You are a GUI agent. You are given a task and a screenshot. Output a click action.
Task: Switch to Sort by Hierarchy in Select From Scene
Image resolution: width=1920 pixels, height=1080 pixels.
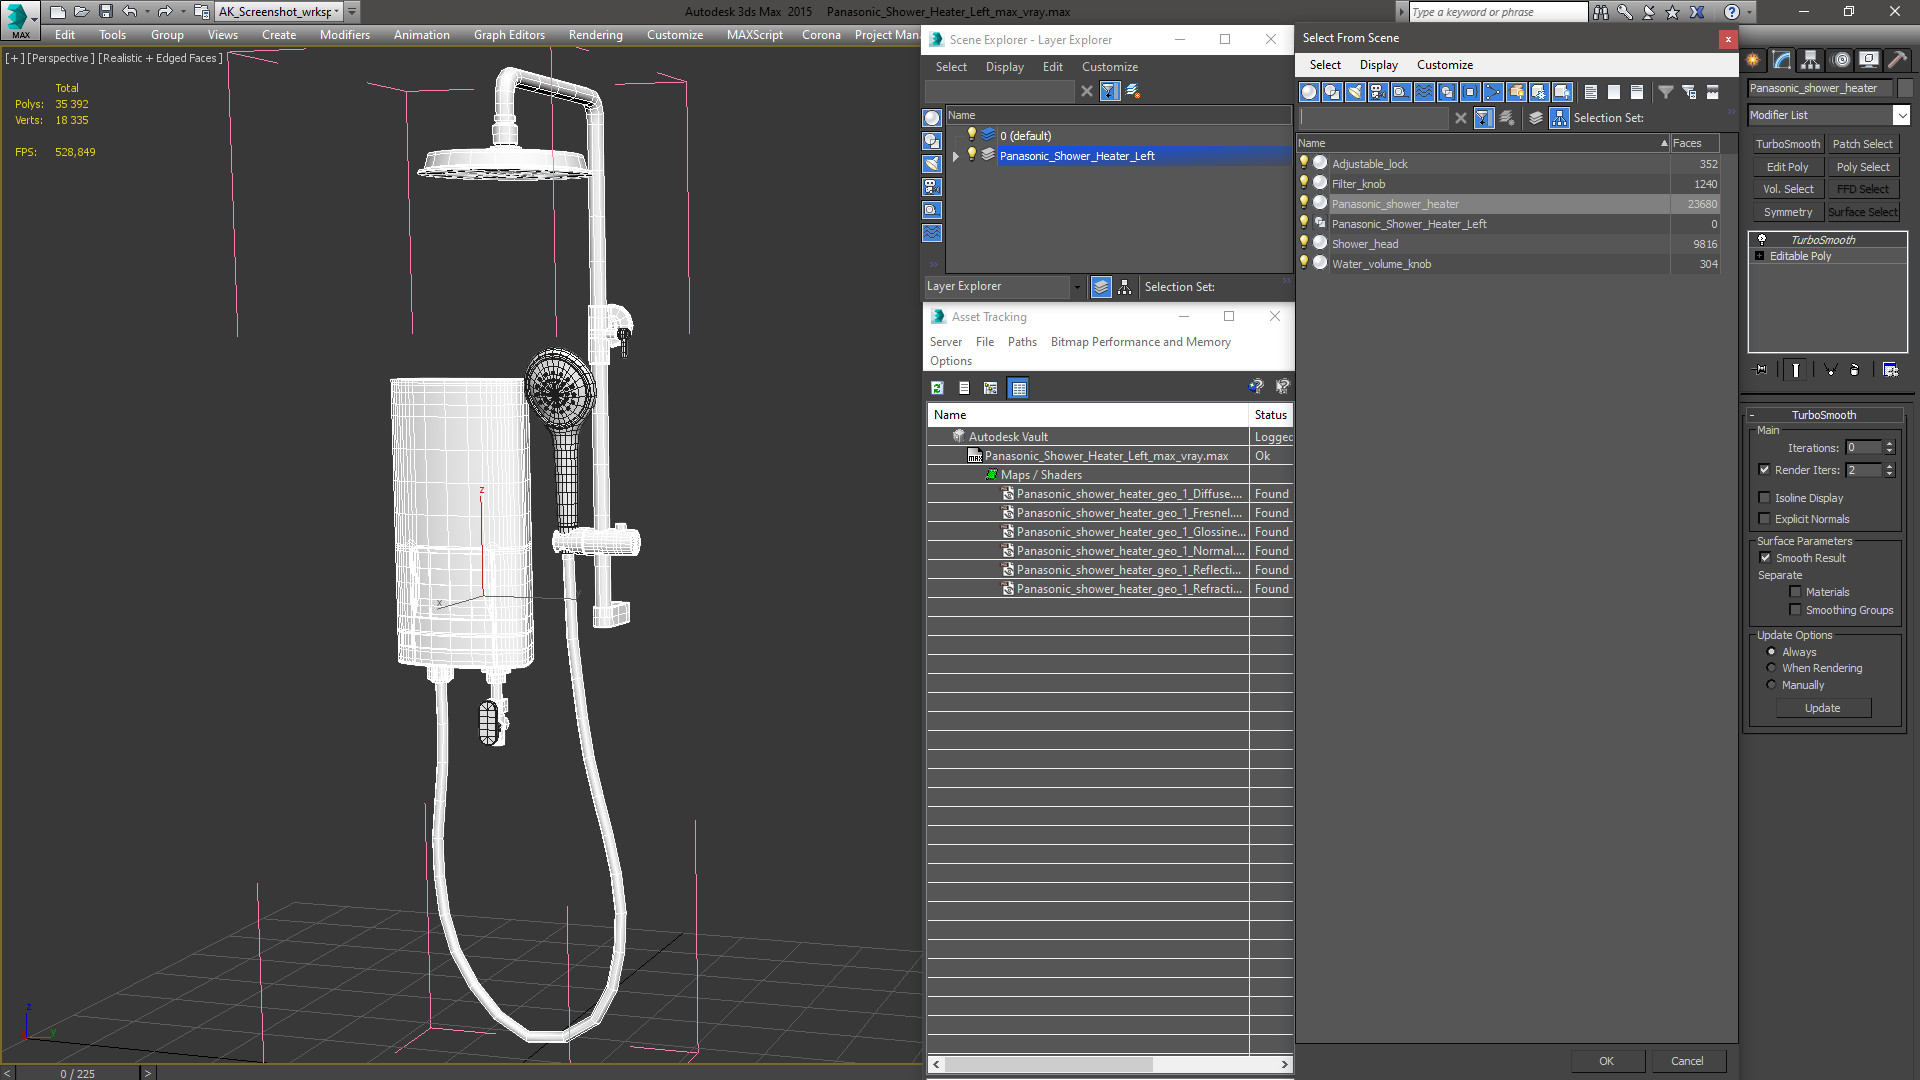(x=1560, y=118)
